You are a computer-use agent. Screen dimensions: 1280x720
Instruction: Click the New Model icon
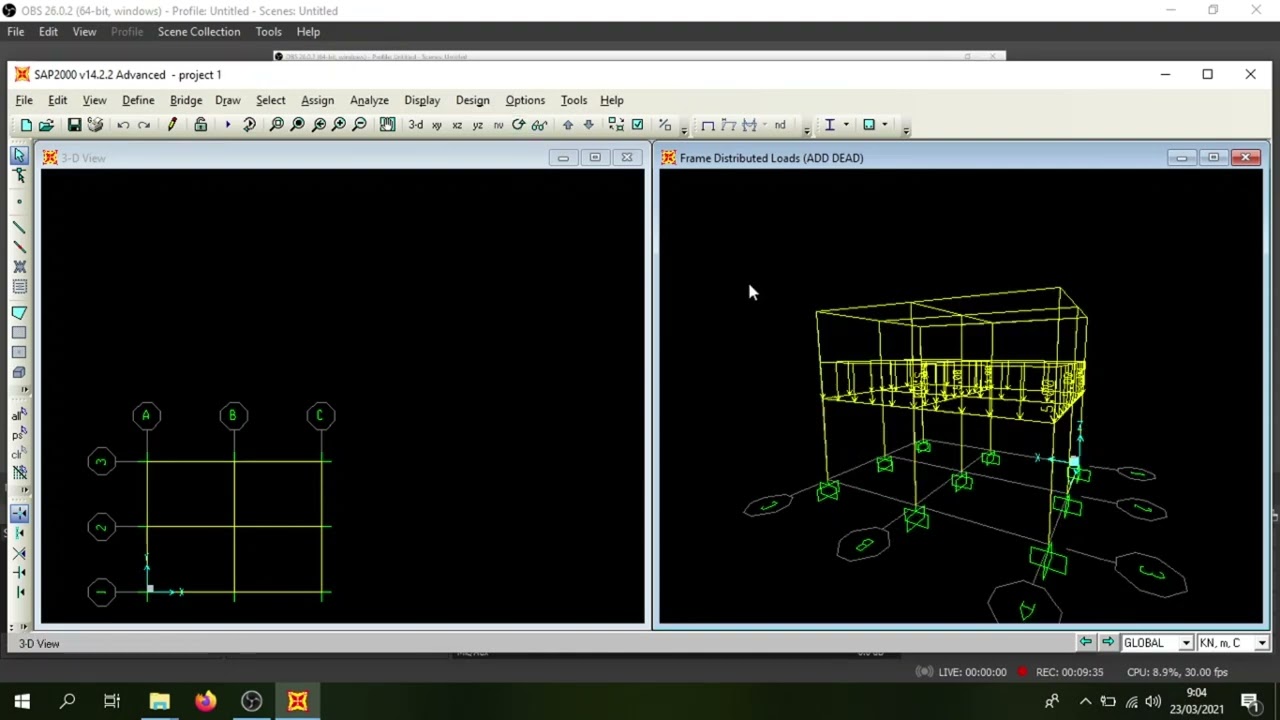[26, 125]
